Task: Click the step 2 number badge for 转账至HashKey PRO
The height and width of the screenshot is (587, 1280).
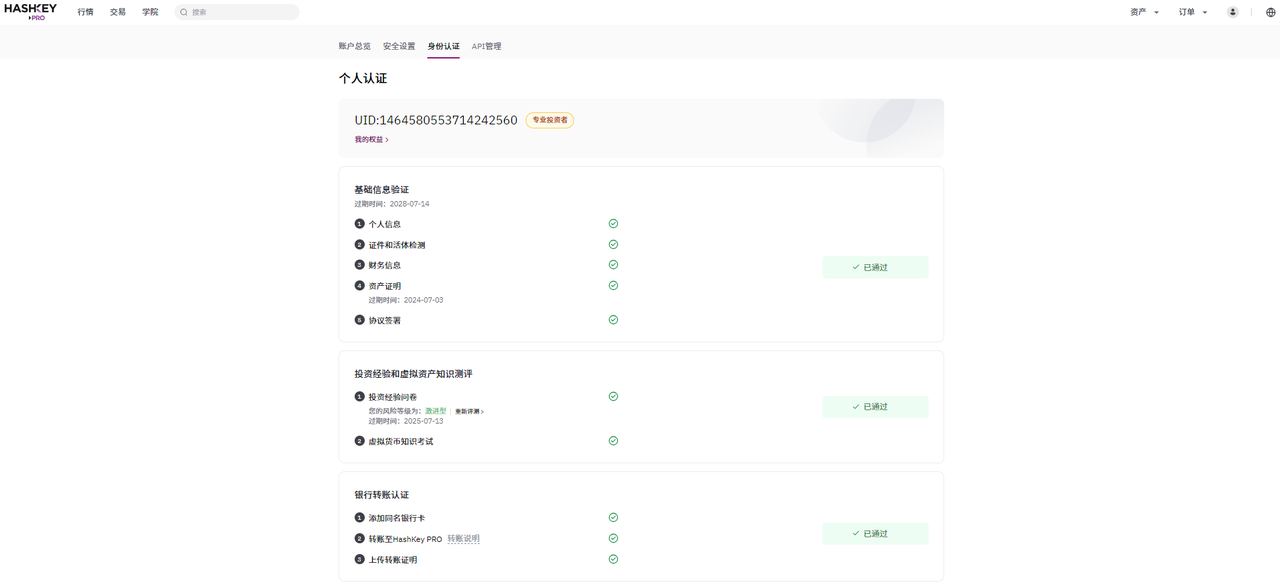Action: pyautogui.click(x=360, y=538)
